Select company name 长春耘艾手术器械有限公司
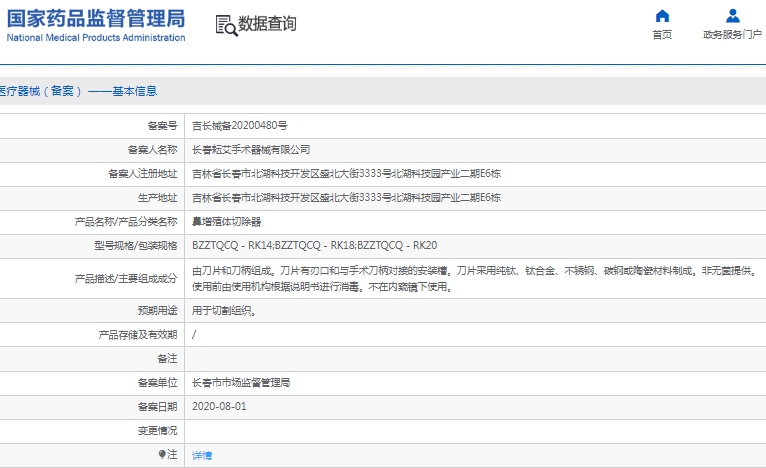Screen dimensions: 766x468 pos(251,149)
